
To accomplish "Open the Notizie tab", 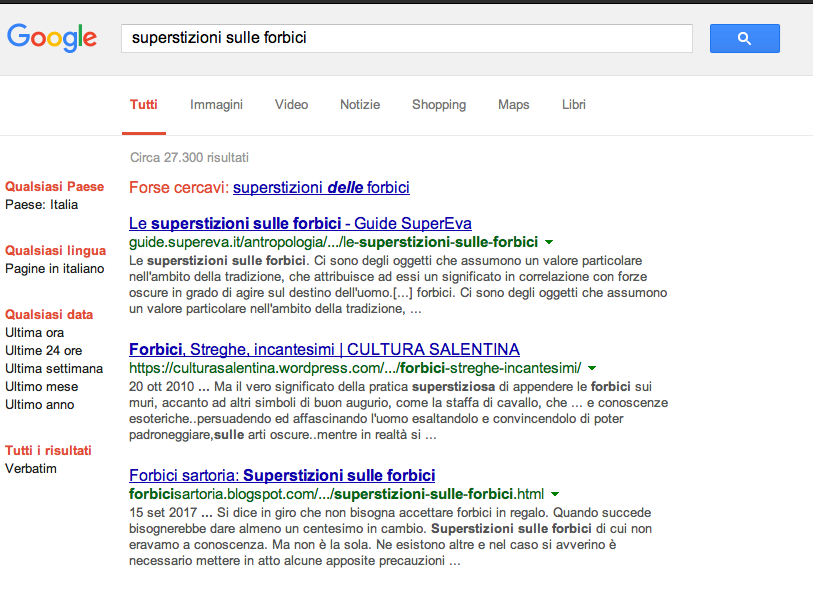I will [360, 105].
